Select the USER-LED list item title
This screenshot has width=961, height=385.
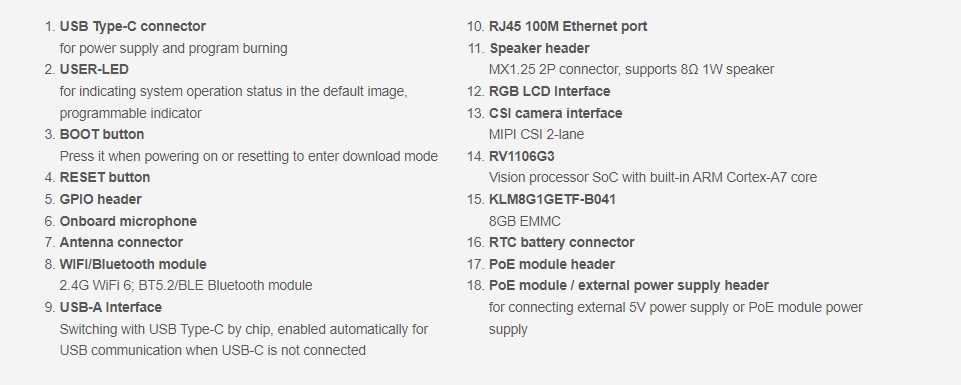pyautogui.click(x=94, y=69)
